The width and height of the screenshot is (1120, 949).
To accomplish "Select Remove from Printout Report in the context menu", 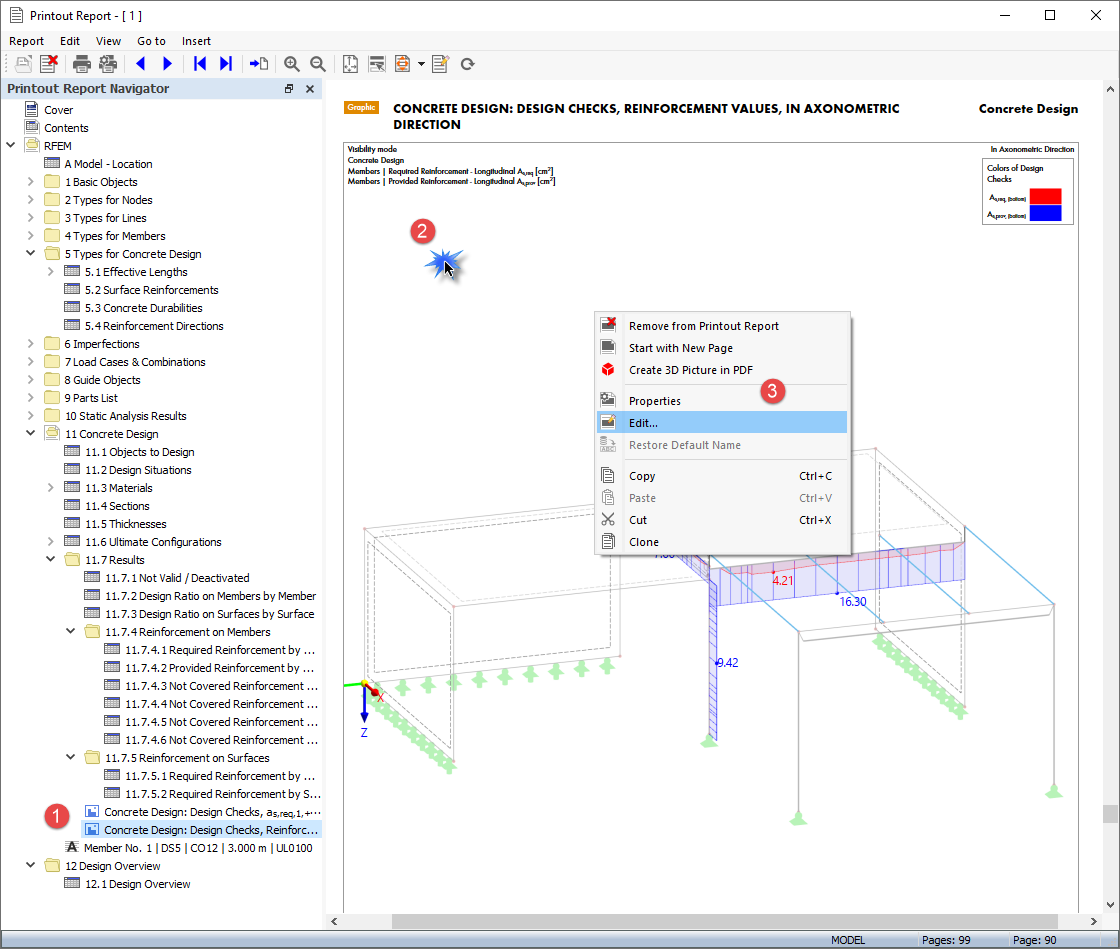I will click(x=703, y=326).
